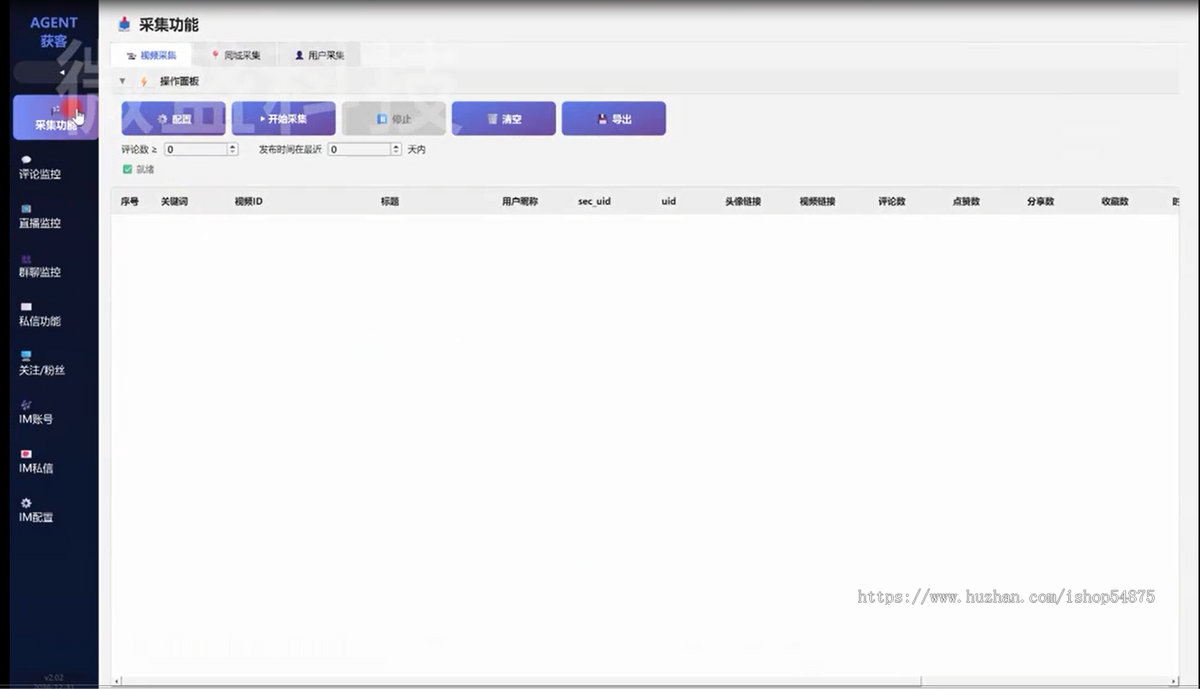Viewport: 1200px width, 689px height.
Task: Click the 采集功能 page title icon
Action: point(124,24)
